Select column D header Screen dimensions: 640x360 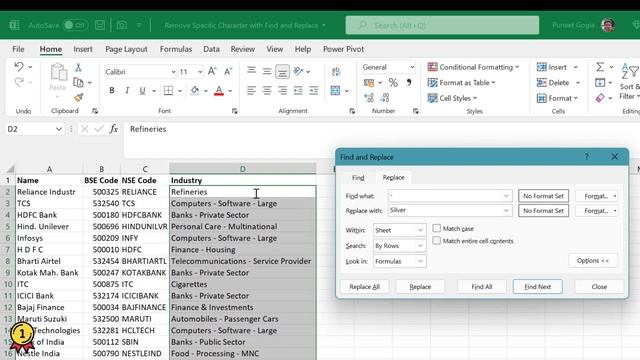(x=242, y=169)
